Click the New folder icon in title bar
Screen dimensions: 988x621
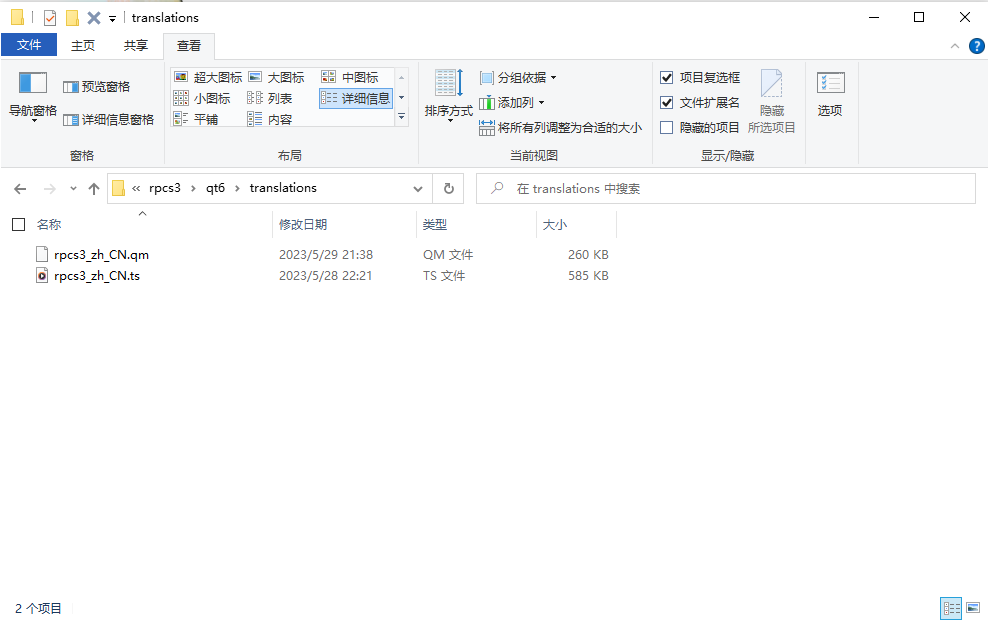(x=72, y=18)
